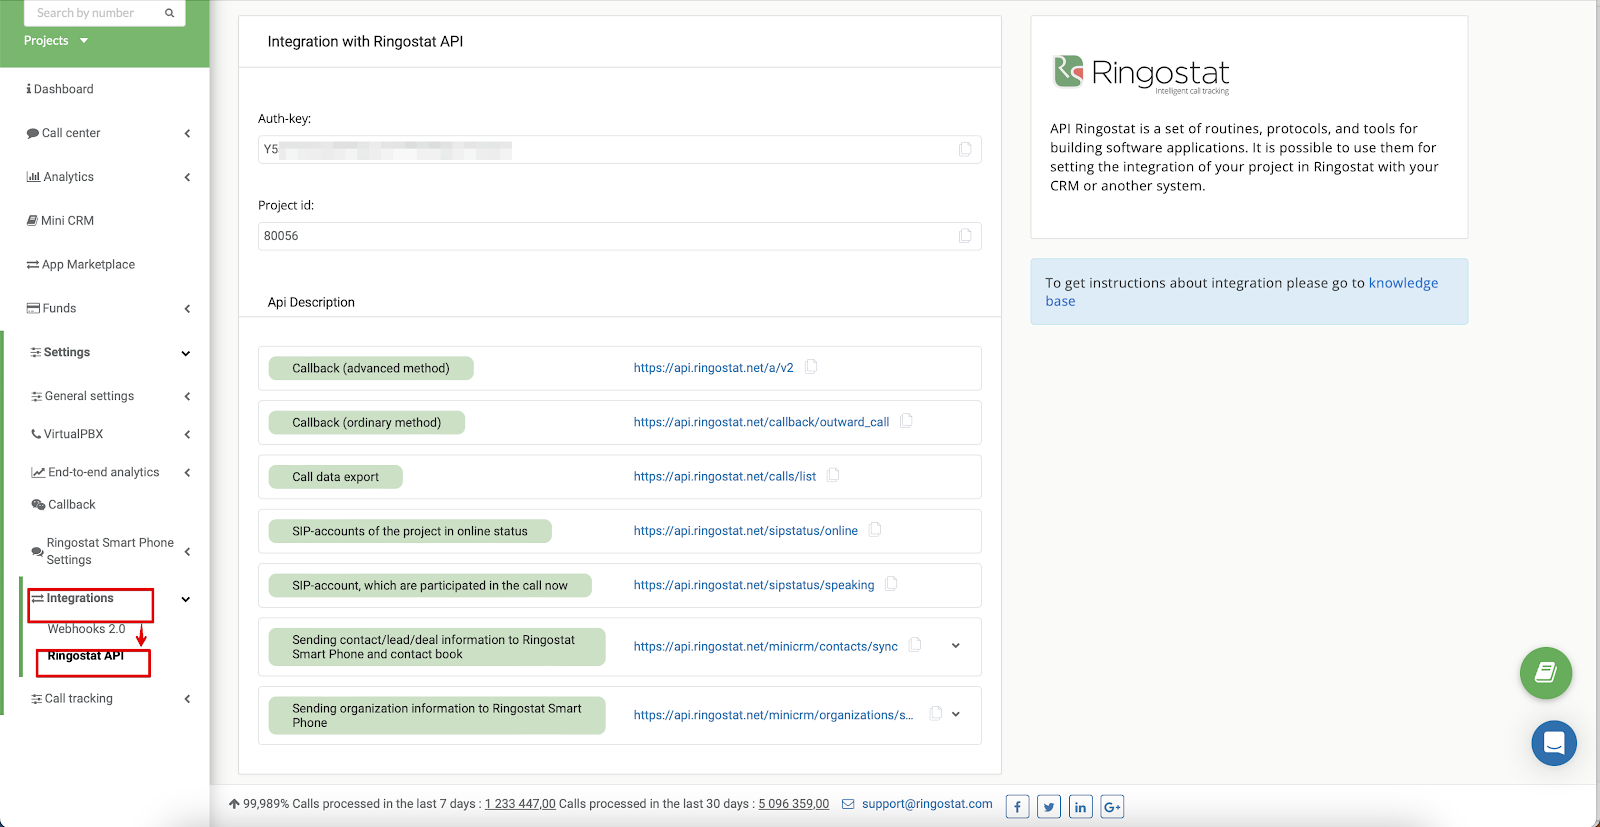Screen dimensions: 1600x827
Task: Expand Call tracking menu arrow
Action: pyautogui.click(x=187, y=699)
